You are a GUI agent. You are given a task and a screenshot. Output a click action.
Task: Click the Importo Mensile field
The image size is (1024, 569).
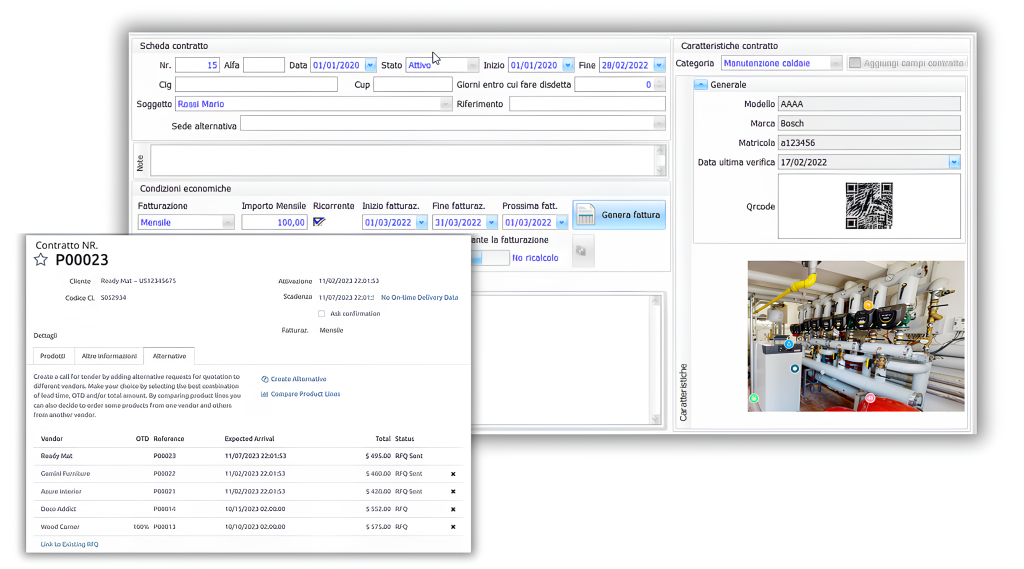point(274,223)
